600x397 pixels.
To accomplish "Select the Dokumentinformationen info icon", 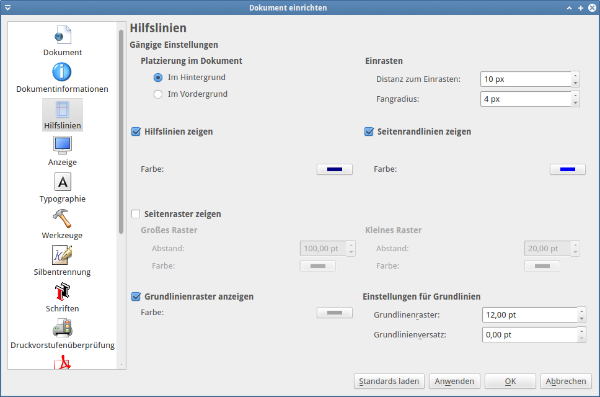I will tap(62, 72).
